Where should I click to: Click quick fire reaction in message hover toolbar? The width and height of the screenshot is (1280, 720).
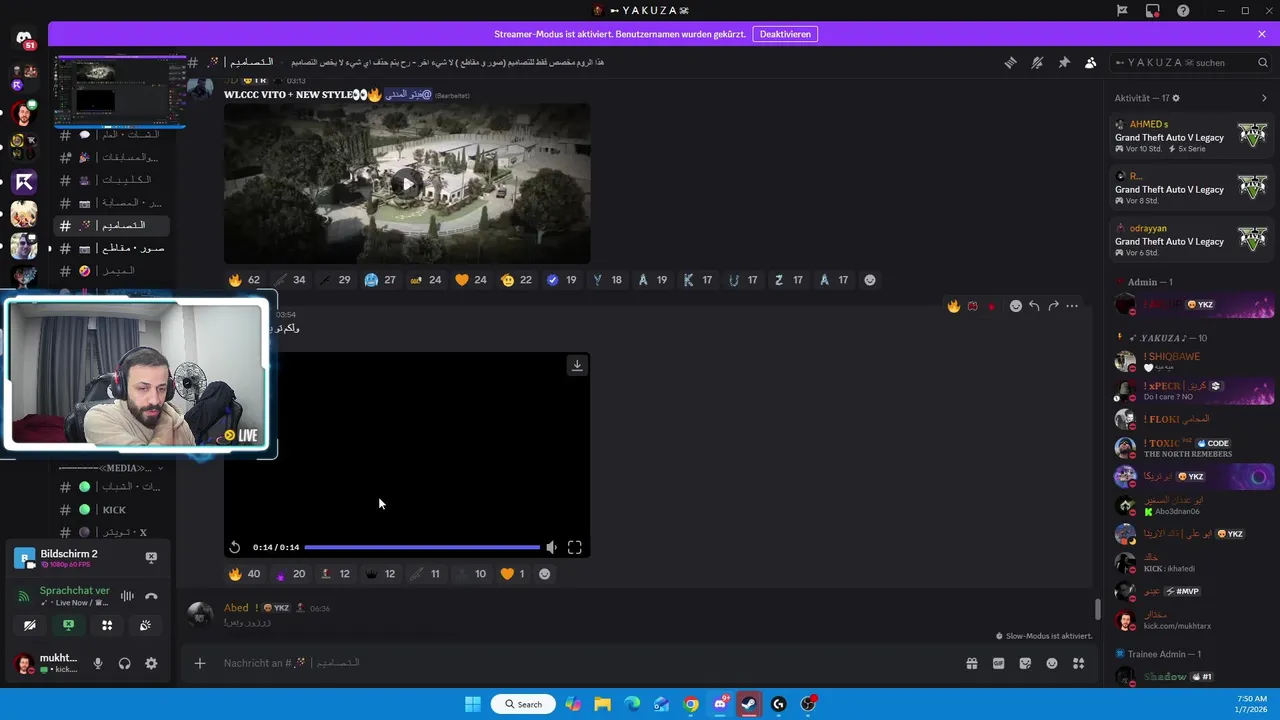coord(954,306)
